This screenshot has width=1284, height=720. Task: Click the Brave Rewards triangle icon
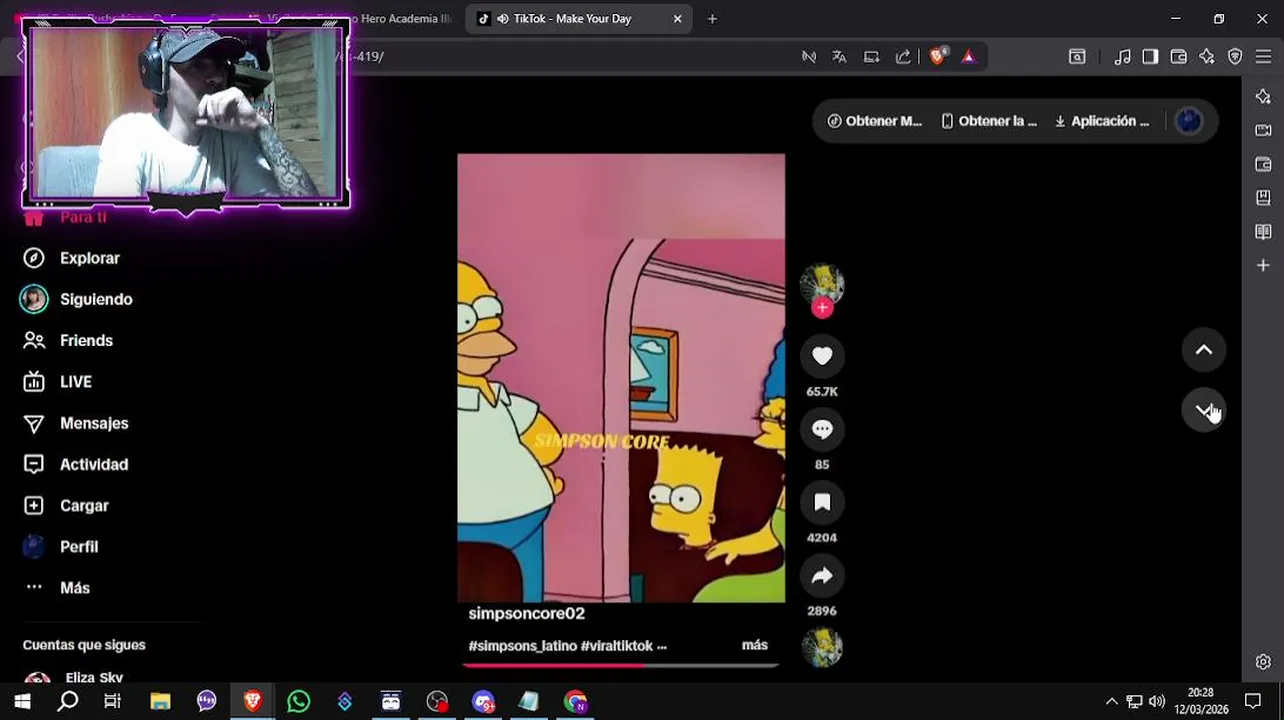[x=968, y=57]
